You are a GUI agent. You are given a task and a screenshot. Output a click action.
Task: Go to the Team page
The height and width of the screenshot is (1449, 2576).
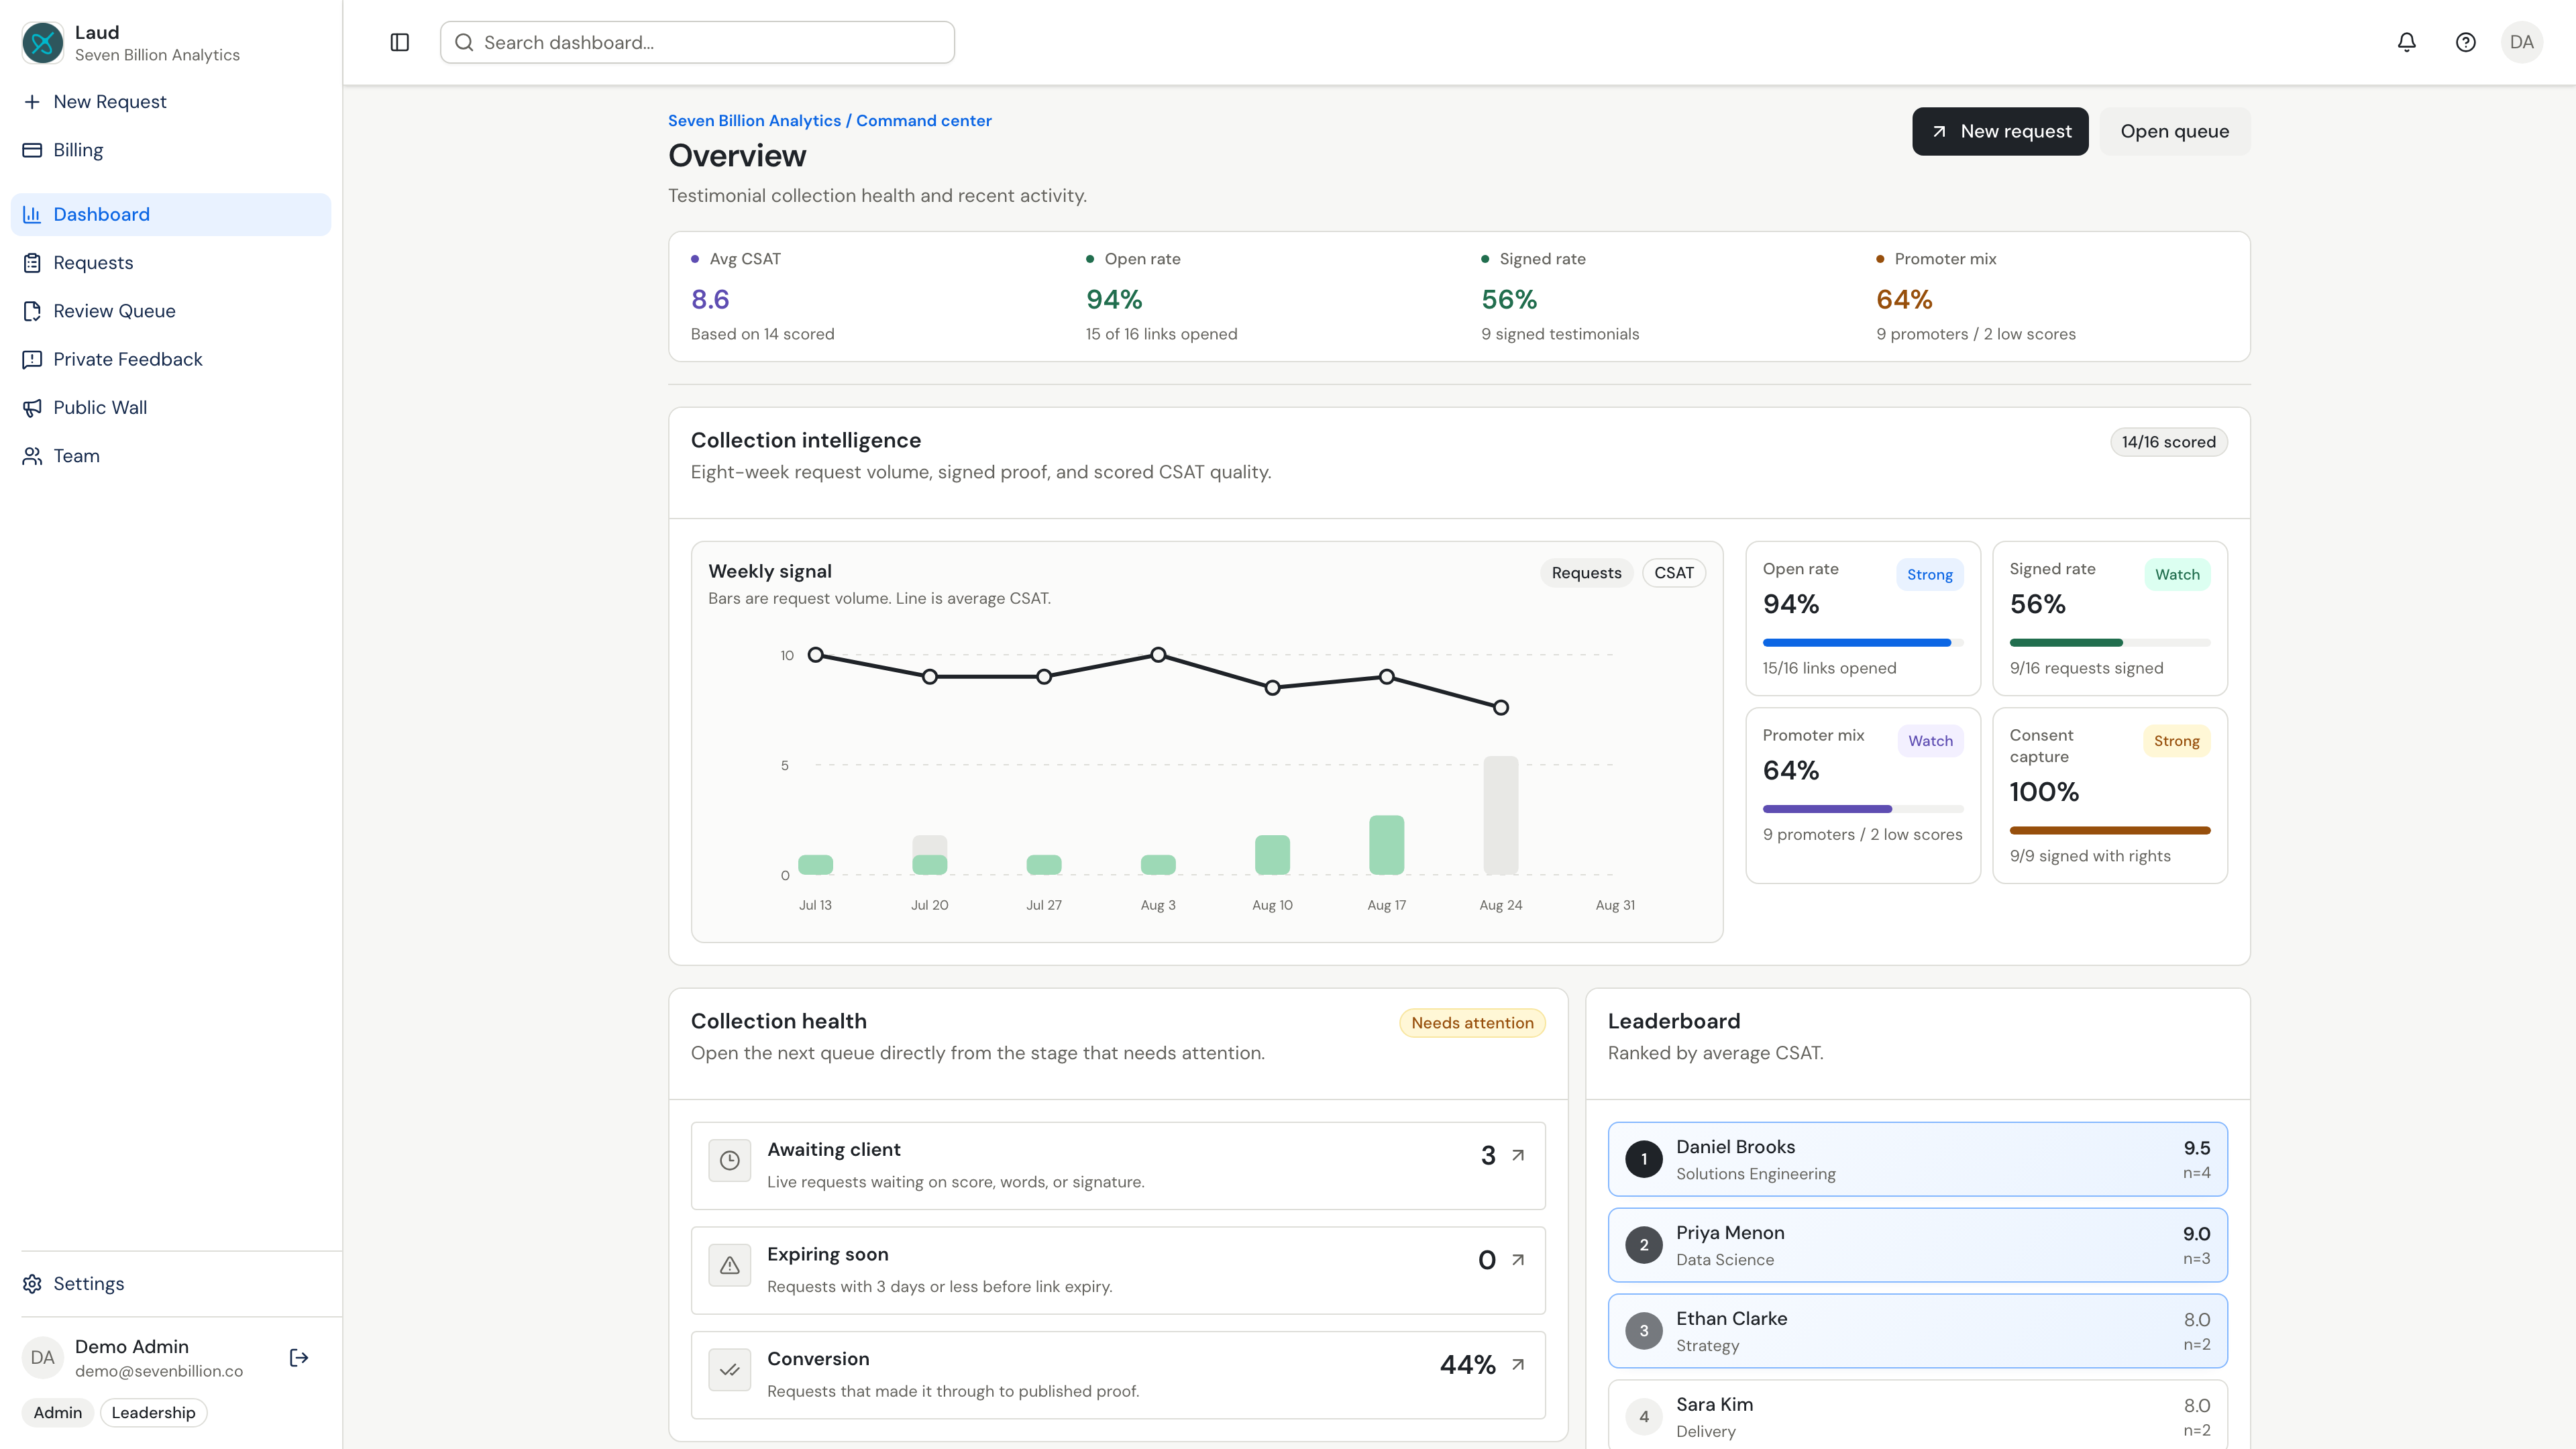click(171, 456)
